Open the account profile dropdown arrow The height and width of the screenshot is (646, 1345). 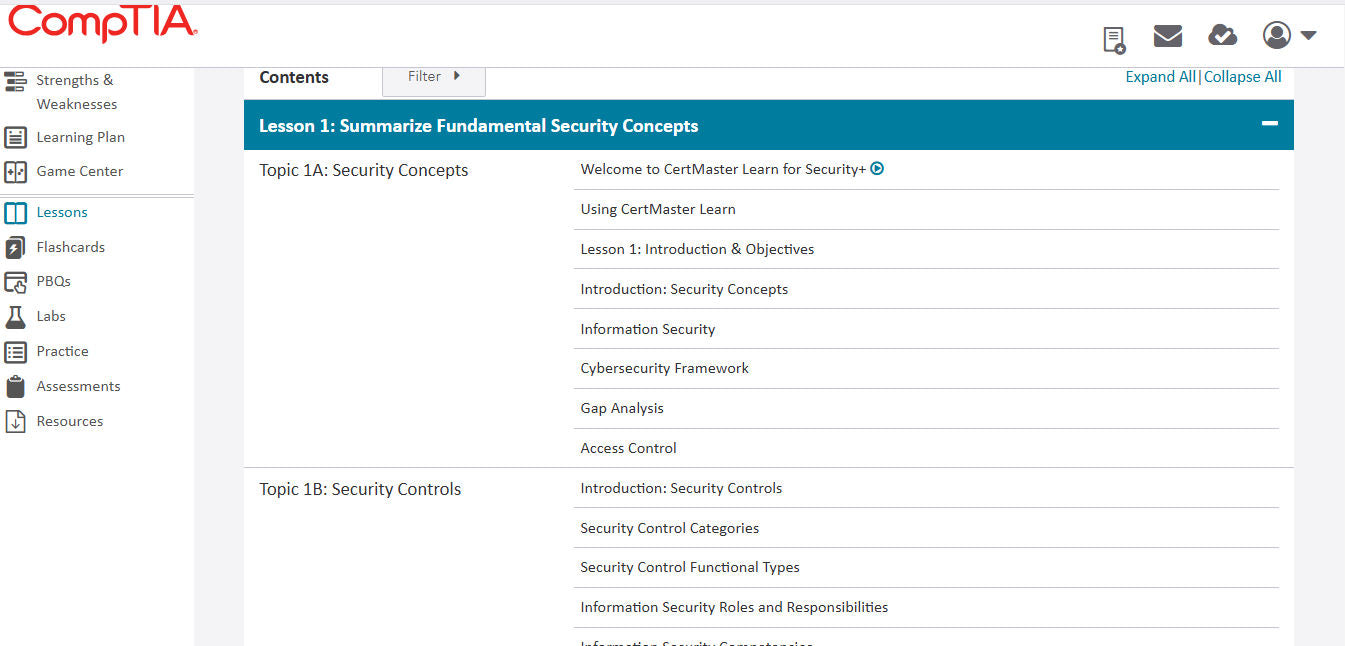[1308, 35]
